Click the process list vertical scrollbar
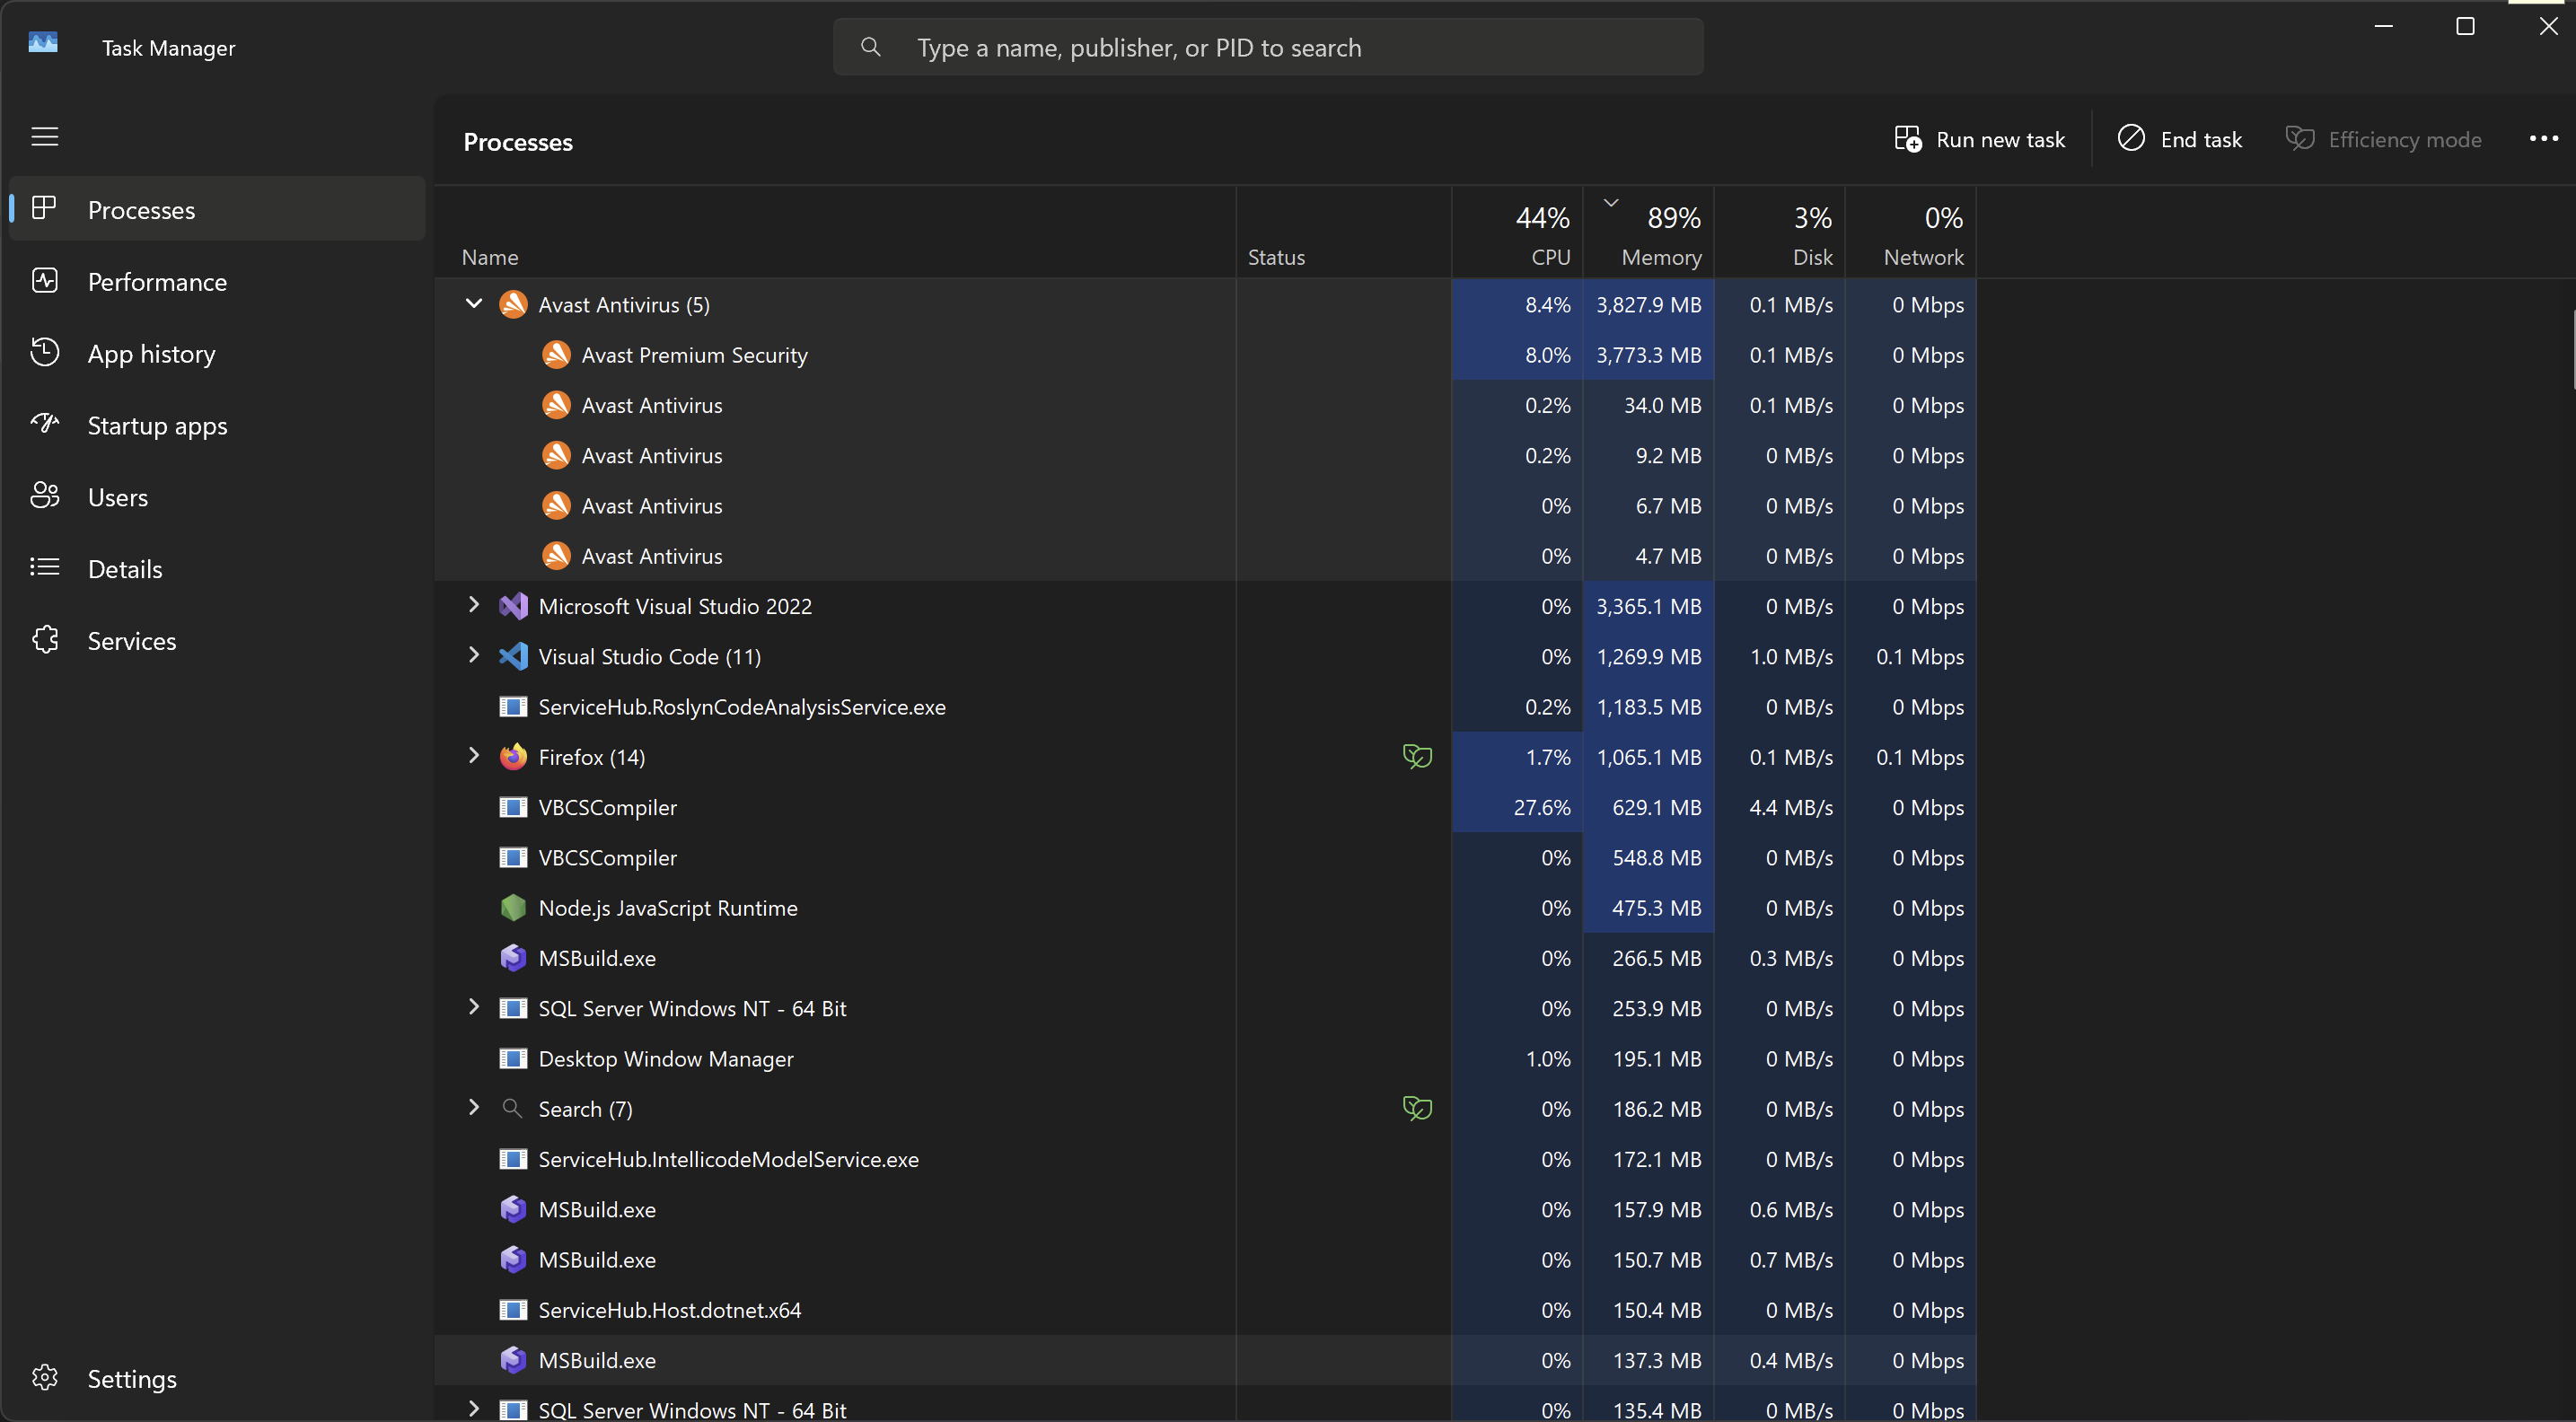Screen dimensions: 2576x1422 [2572, 350]
